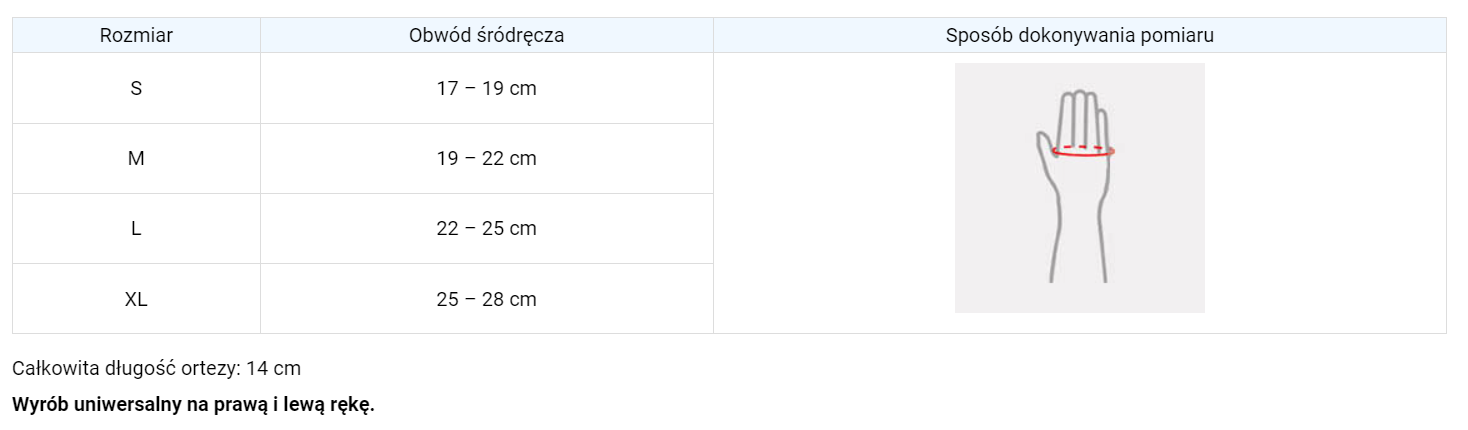Click the Sposób dokonywania pomiaru header
1468x430 pixels.
pyautogui.click(x=1079, y=36)
